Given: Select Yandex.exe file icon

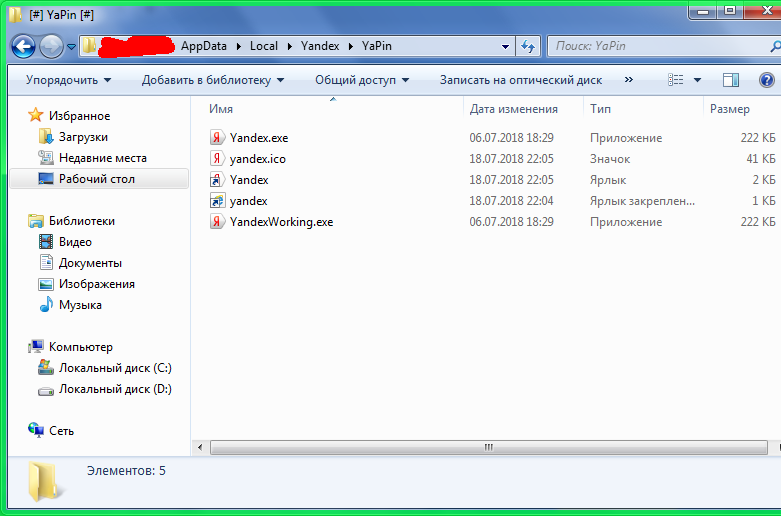Looking at the screenshot, I should [x=217, y=137].
